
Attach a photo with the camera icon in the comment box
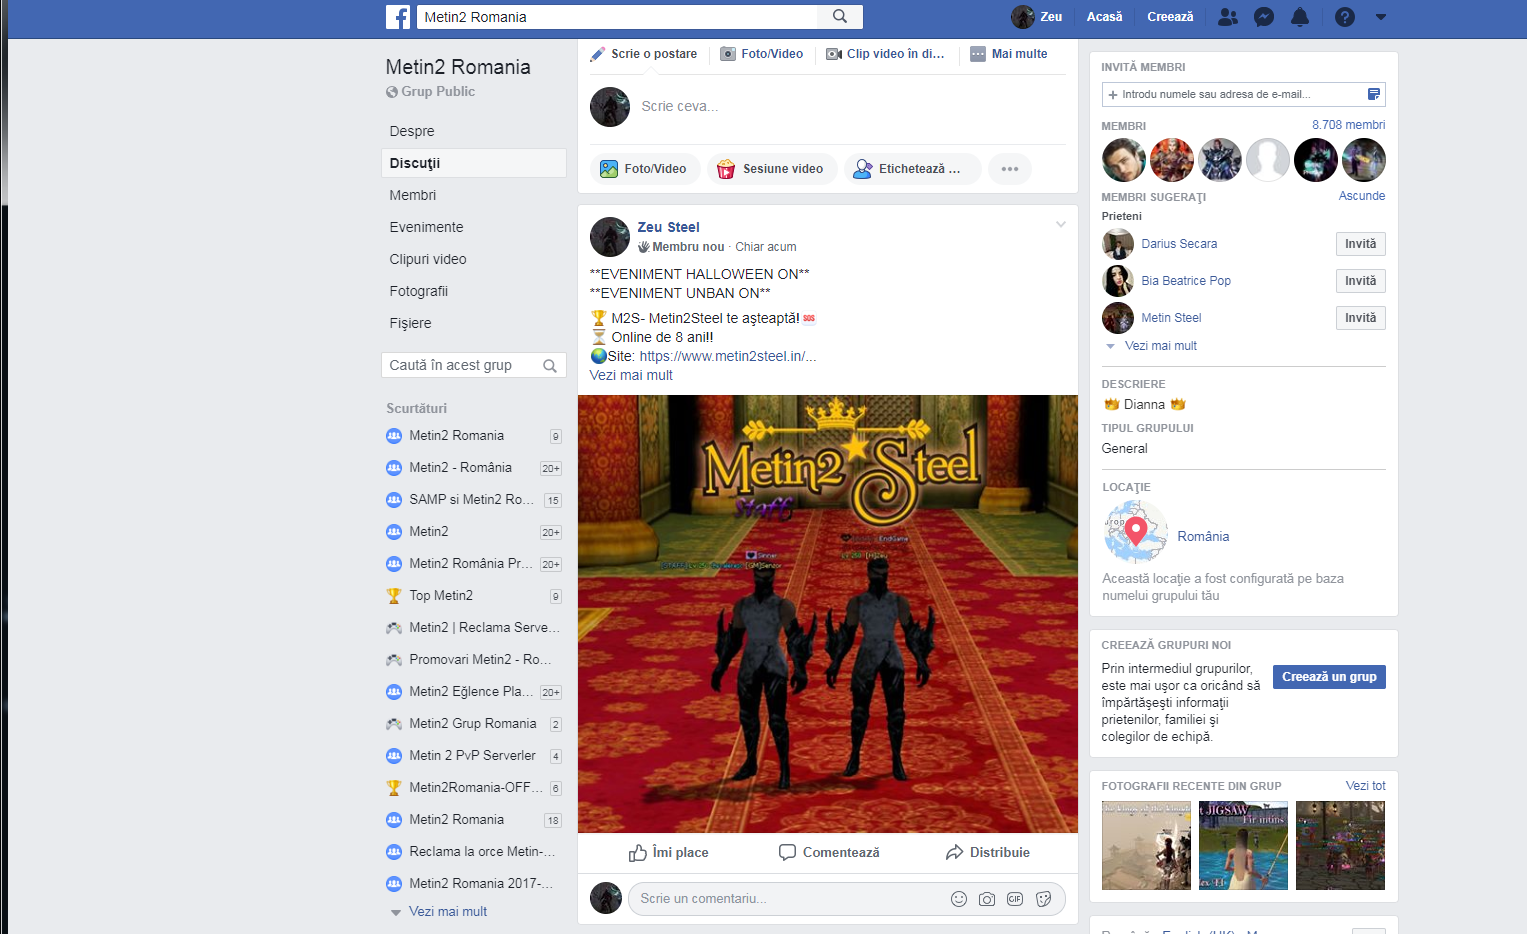[x=987, y=899]
